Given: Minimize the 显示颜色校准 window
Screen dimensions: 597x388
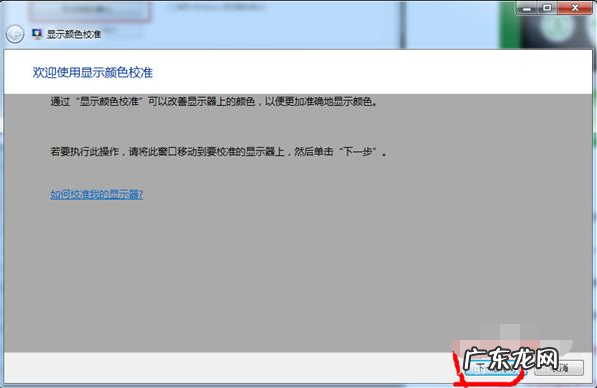Looking at the screenshot, I should (527, 8).
